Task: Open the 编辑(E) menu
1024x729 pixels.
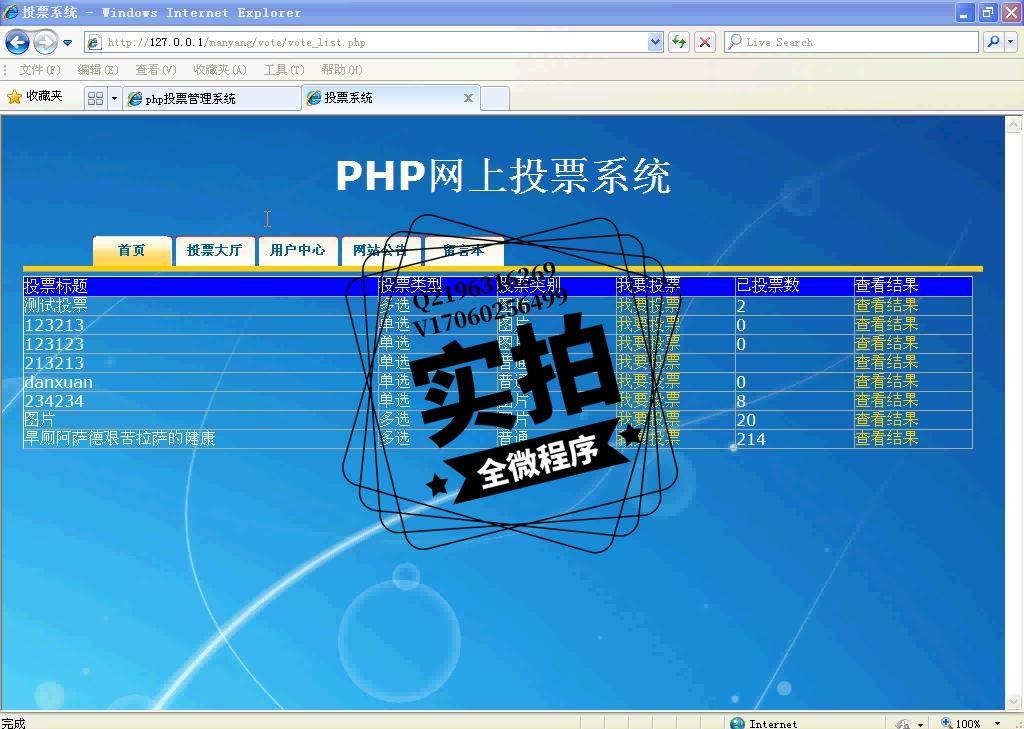Action: click(x=97, y=70)
